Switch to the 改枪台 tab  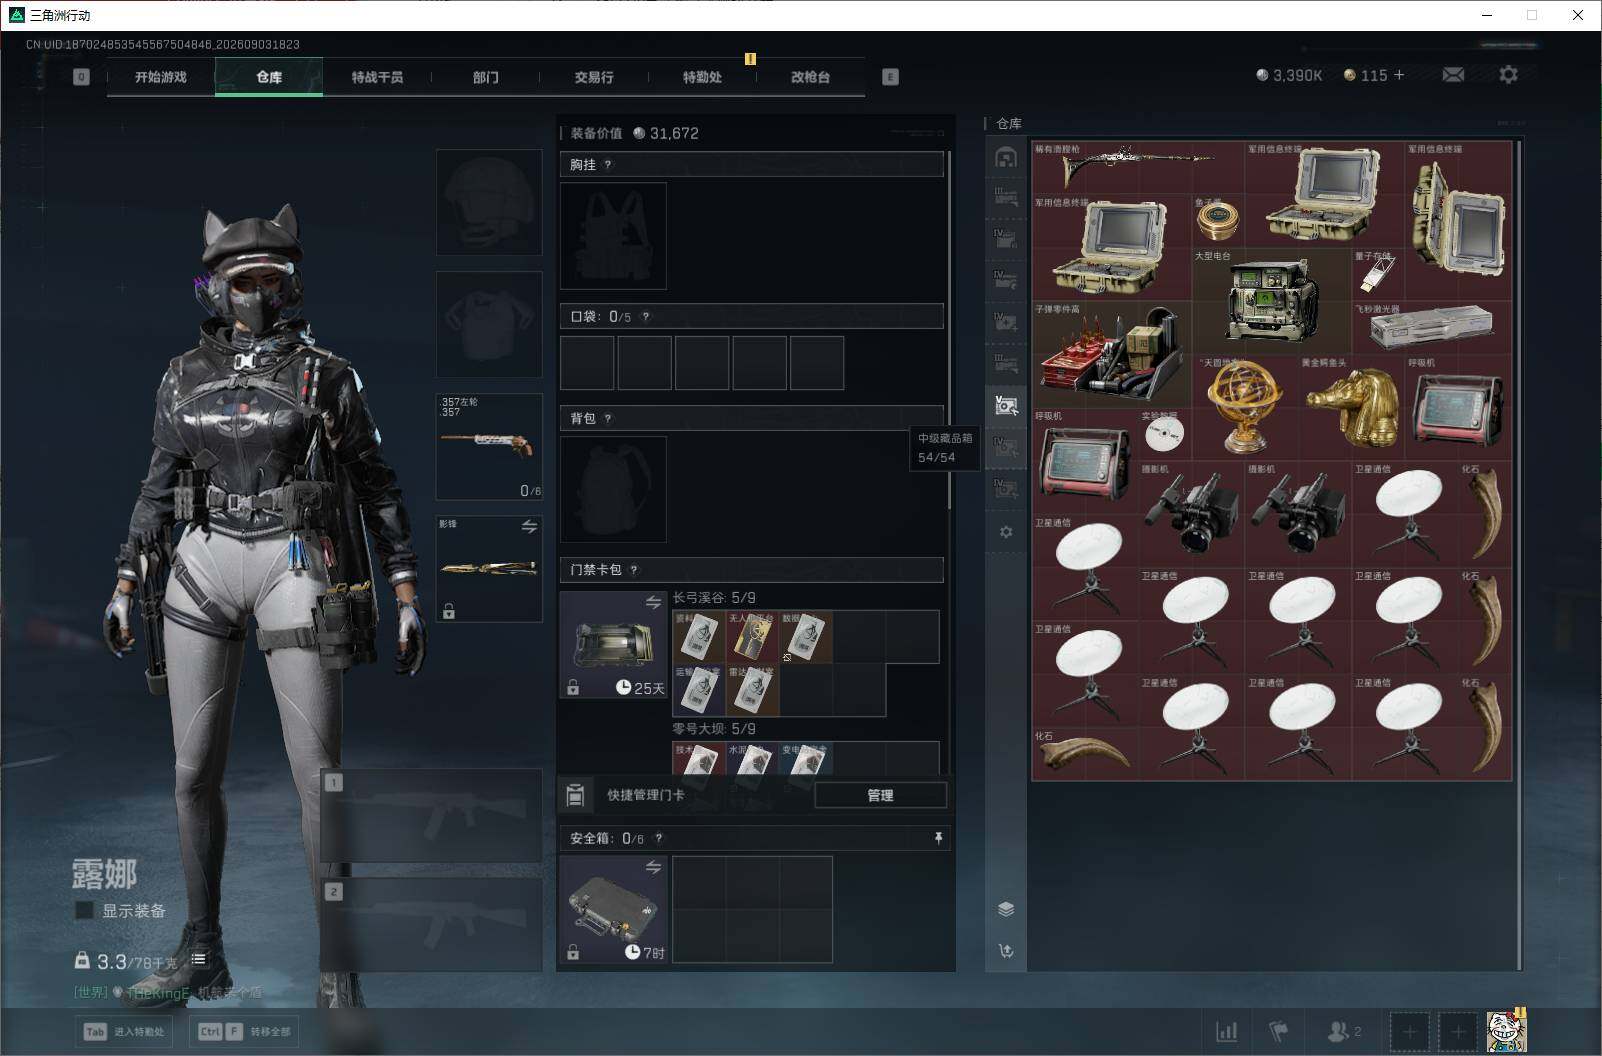[810, 77]
